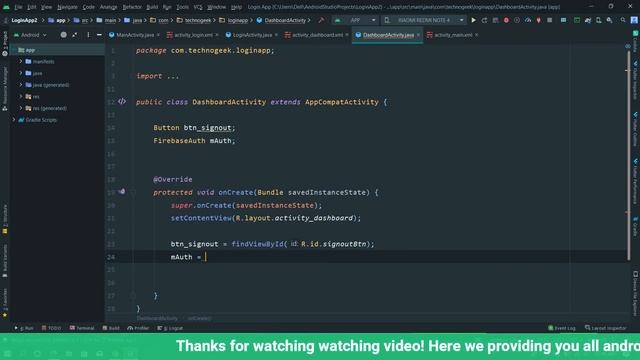Open the VCS menu
The image size is (640, 360).
(x=198, y=7)
